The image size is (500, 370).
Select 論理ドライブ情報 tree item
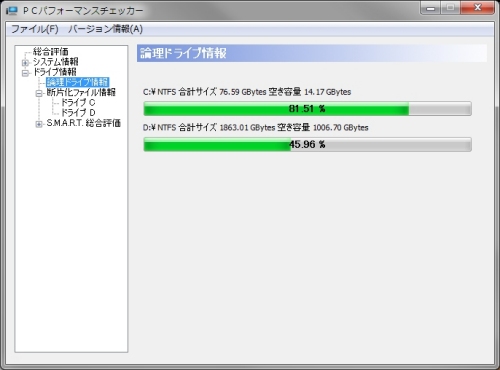pos(77,82)
